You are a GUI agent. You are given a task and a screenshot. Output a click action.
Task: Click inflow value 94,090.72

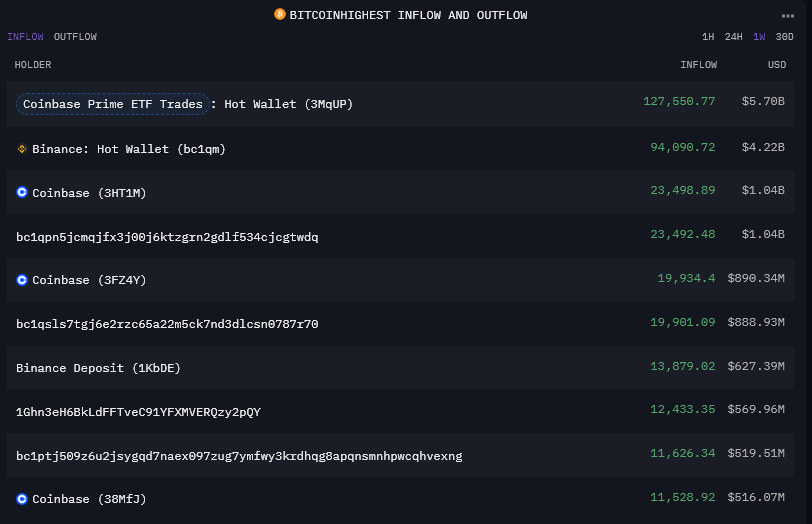point(683,148)
